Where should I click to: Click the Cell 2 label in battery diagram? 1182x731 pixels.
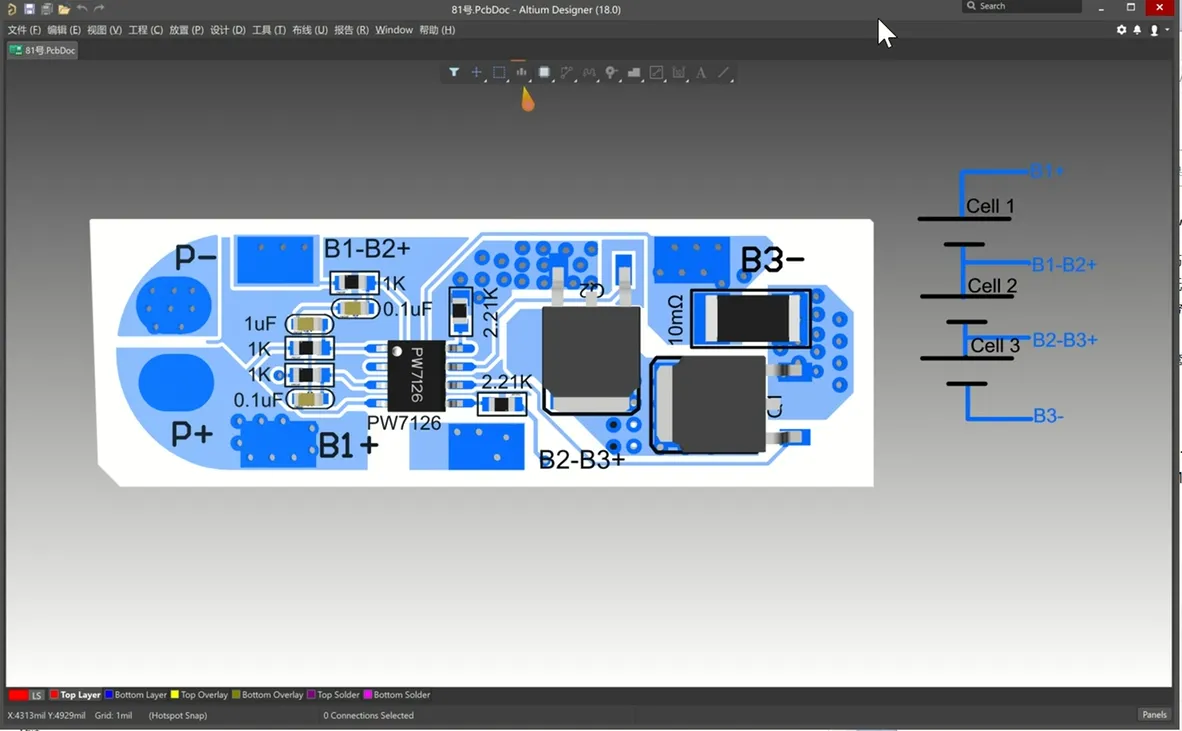(992, 286)
